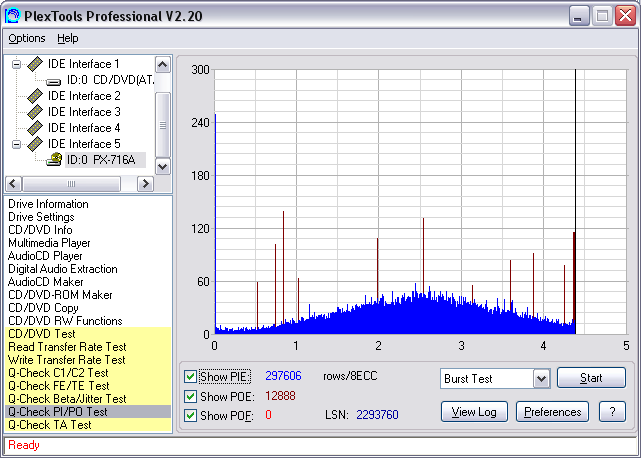Select IDE Interface 2 in tree

coord(84,96)
